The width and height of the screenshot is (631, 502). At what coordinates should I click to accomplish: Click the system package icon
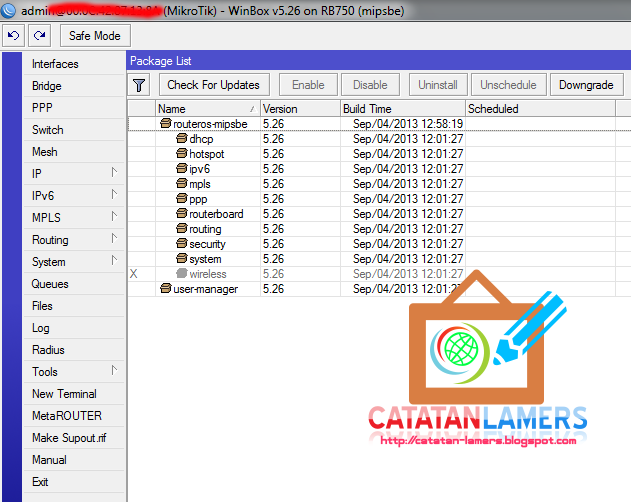pyautogui.click(x=182, y=258)
